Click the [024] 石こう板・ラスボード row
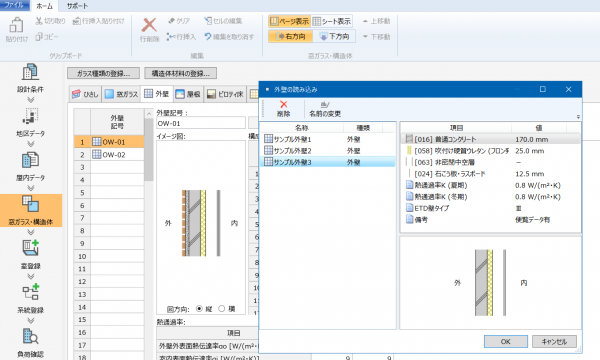Viewport: 600px width, 360px height. tap(490, 174)
